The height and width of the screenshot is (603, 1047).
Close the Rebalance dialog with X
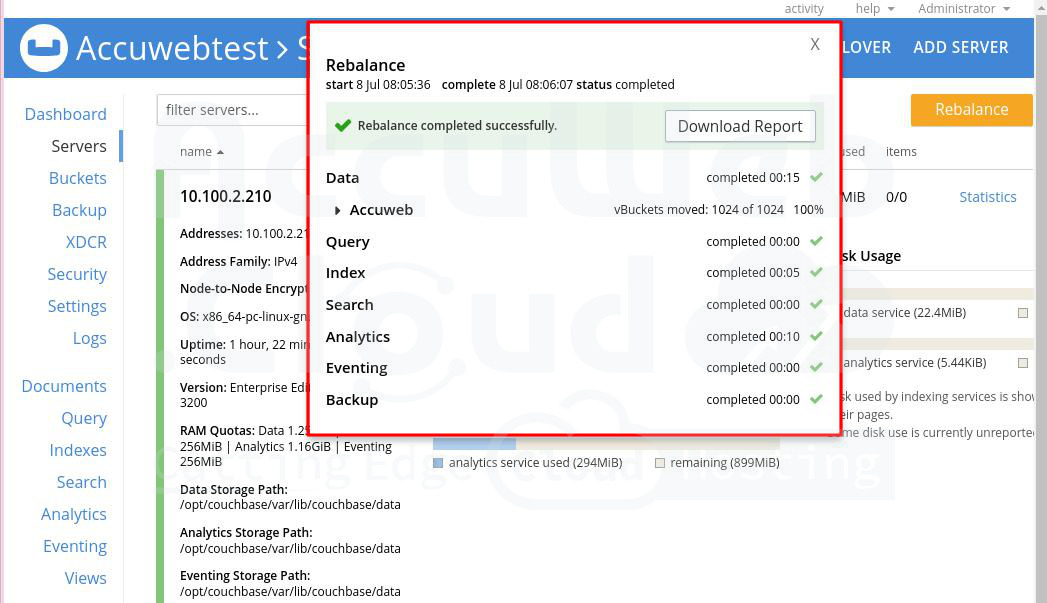(815, 44)
